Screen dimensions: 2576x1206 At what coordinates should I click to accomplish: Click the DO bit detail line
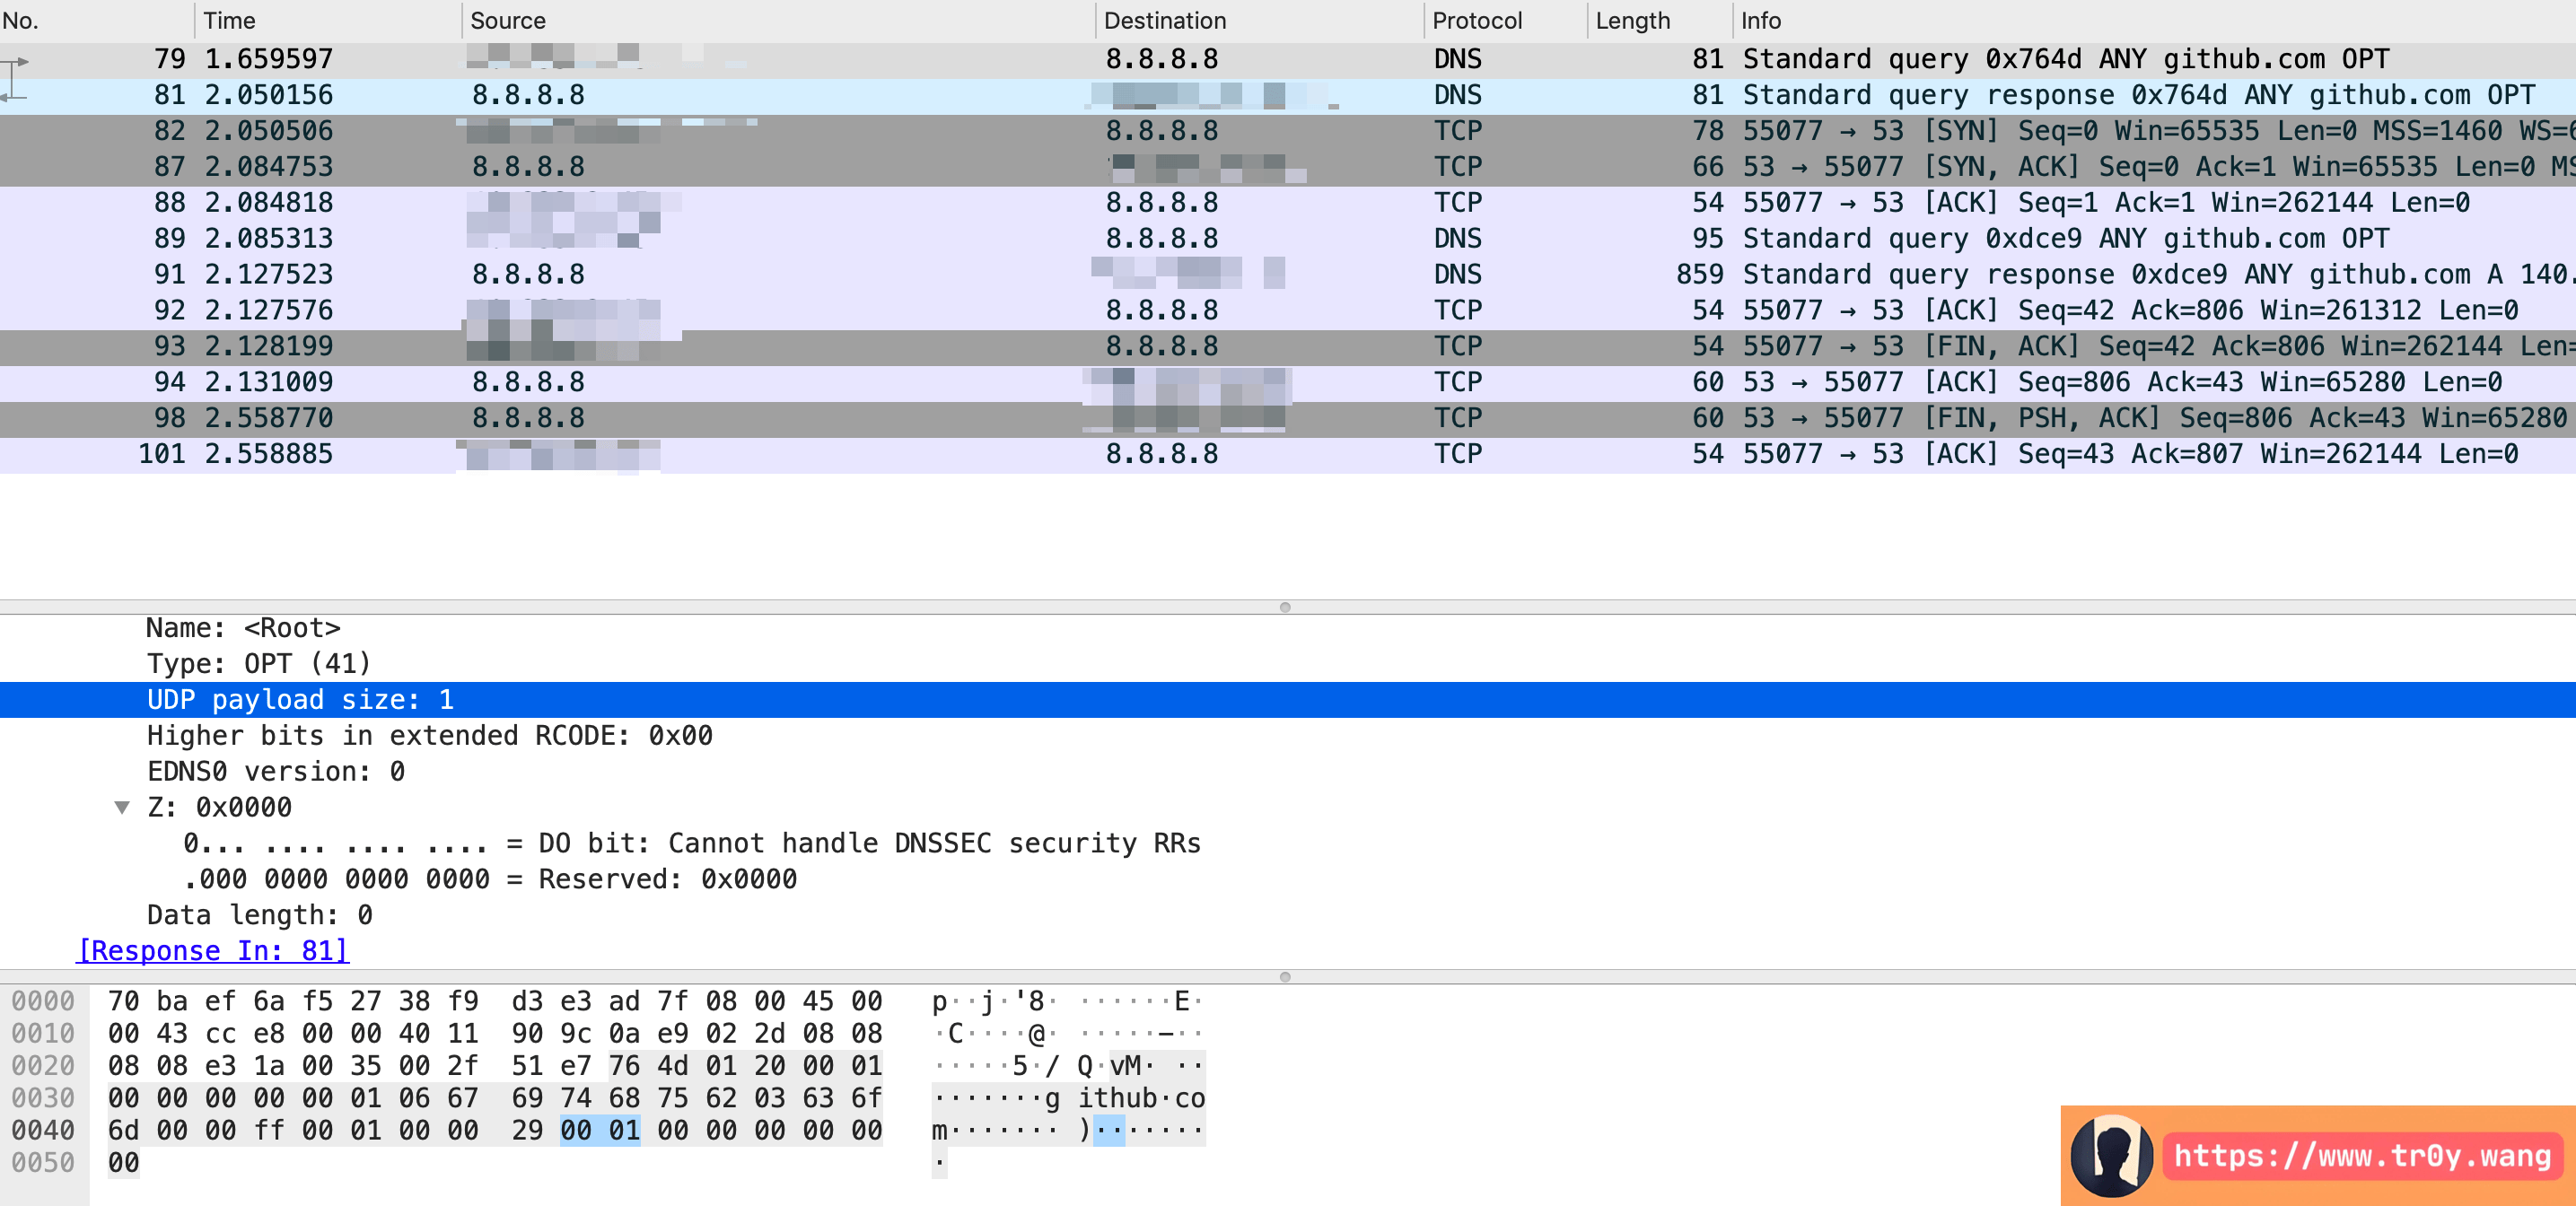point(690,843)
